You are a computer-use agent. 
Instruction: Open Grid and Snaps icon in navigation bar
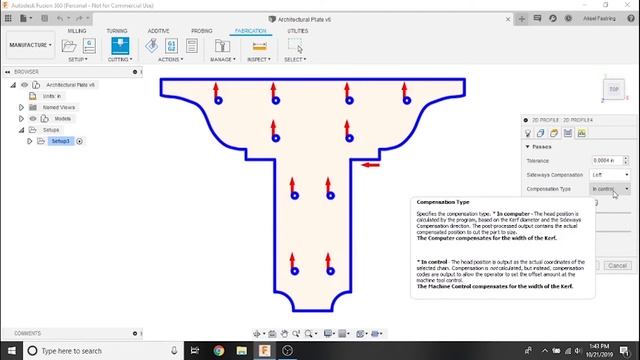343,334
